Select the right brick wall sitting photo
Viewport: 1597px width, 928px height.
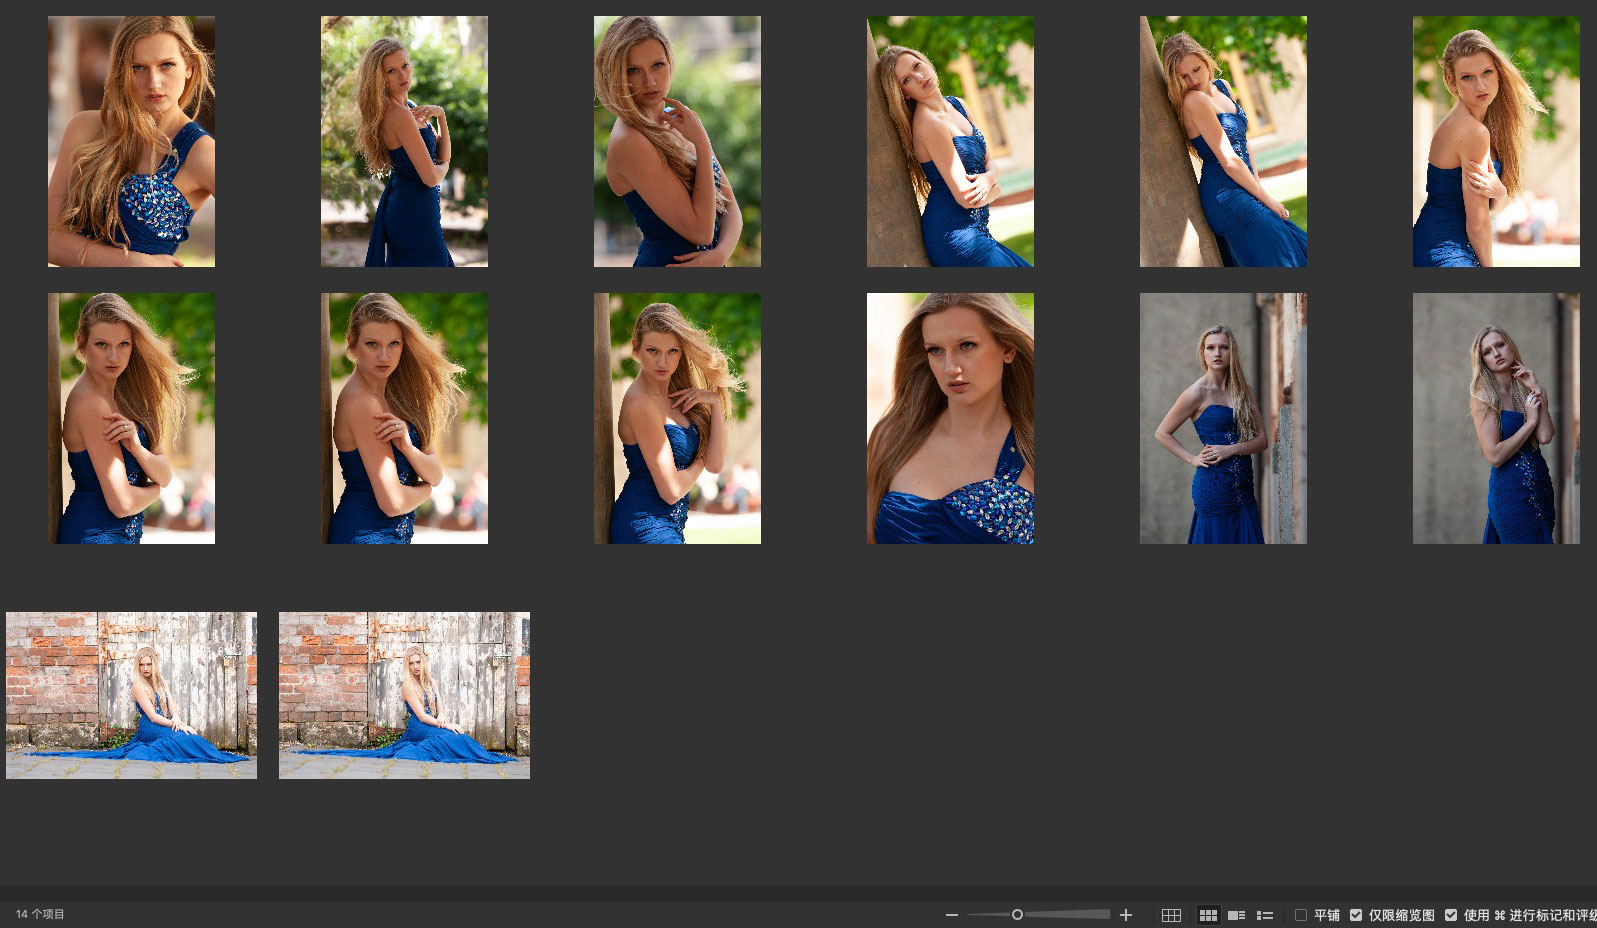[404, 695]
